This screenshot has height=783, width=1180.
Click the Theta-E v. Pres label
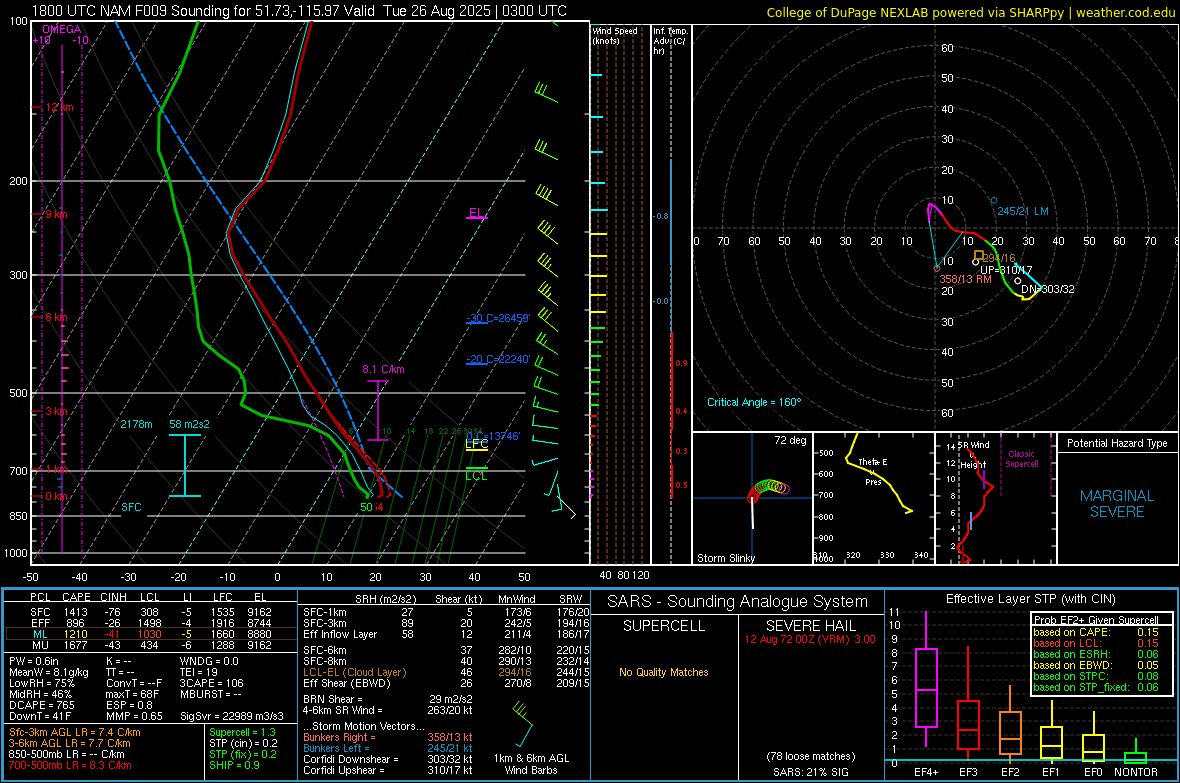click(873, 472)
